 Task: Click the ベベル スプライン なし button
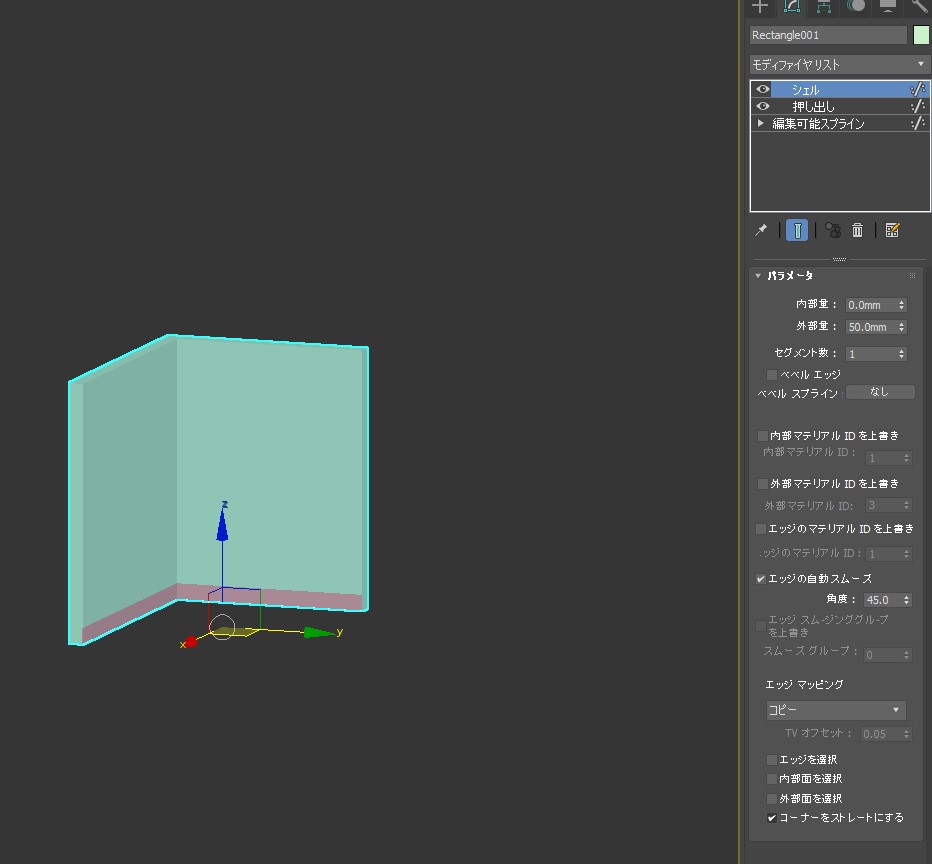tap(880, 392)
